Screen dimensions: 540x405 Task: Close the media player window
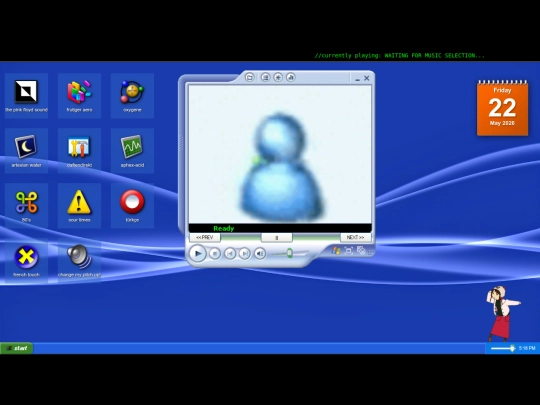pyautogui.click(x=367, y=78)
